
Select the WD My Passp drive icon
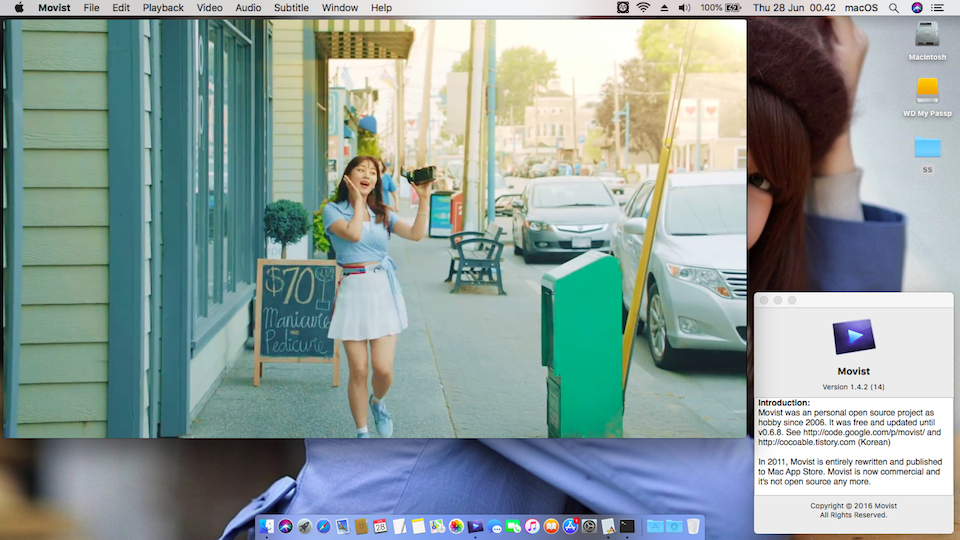click(927, 91)
